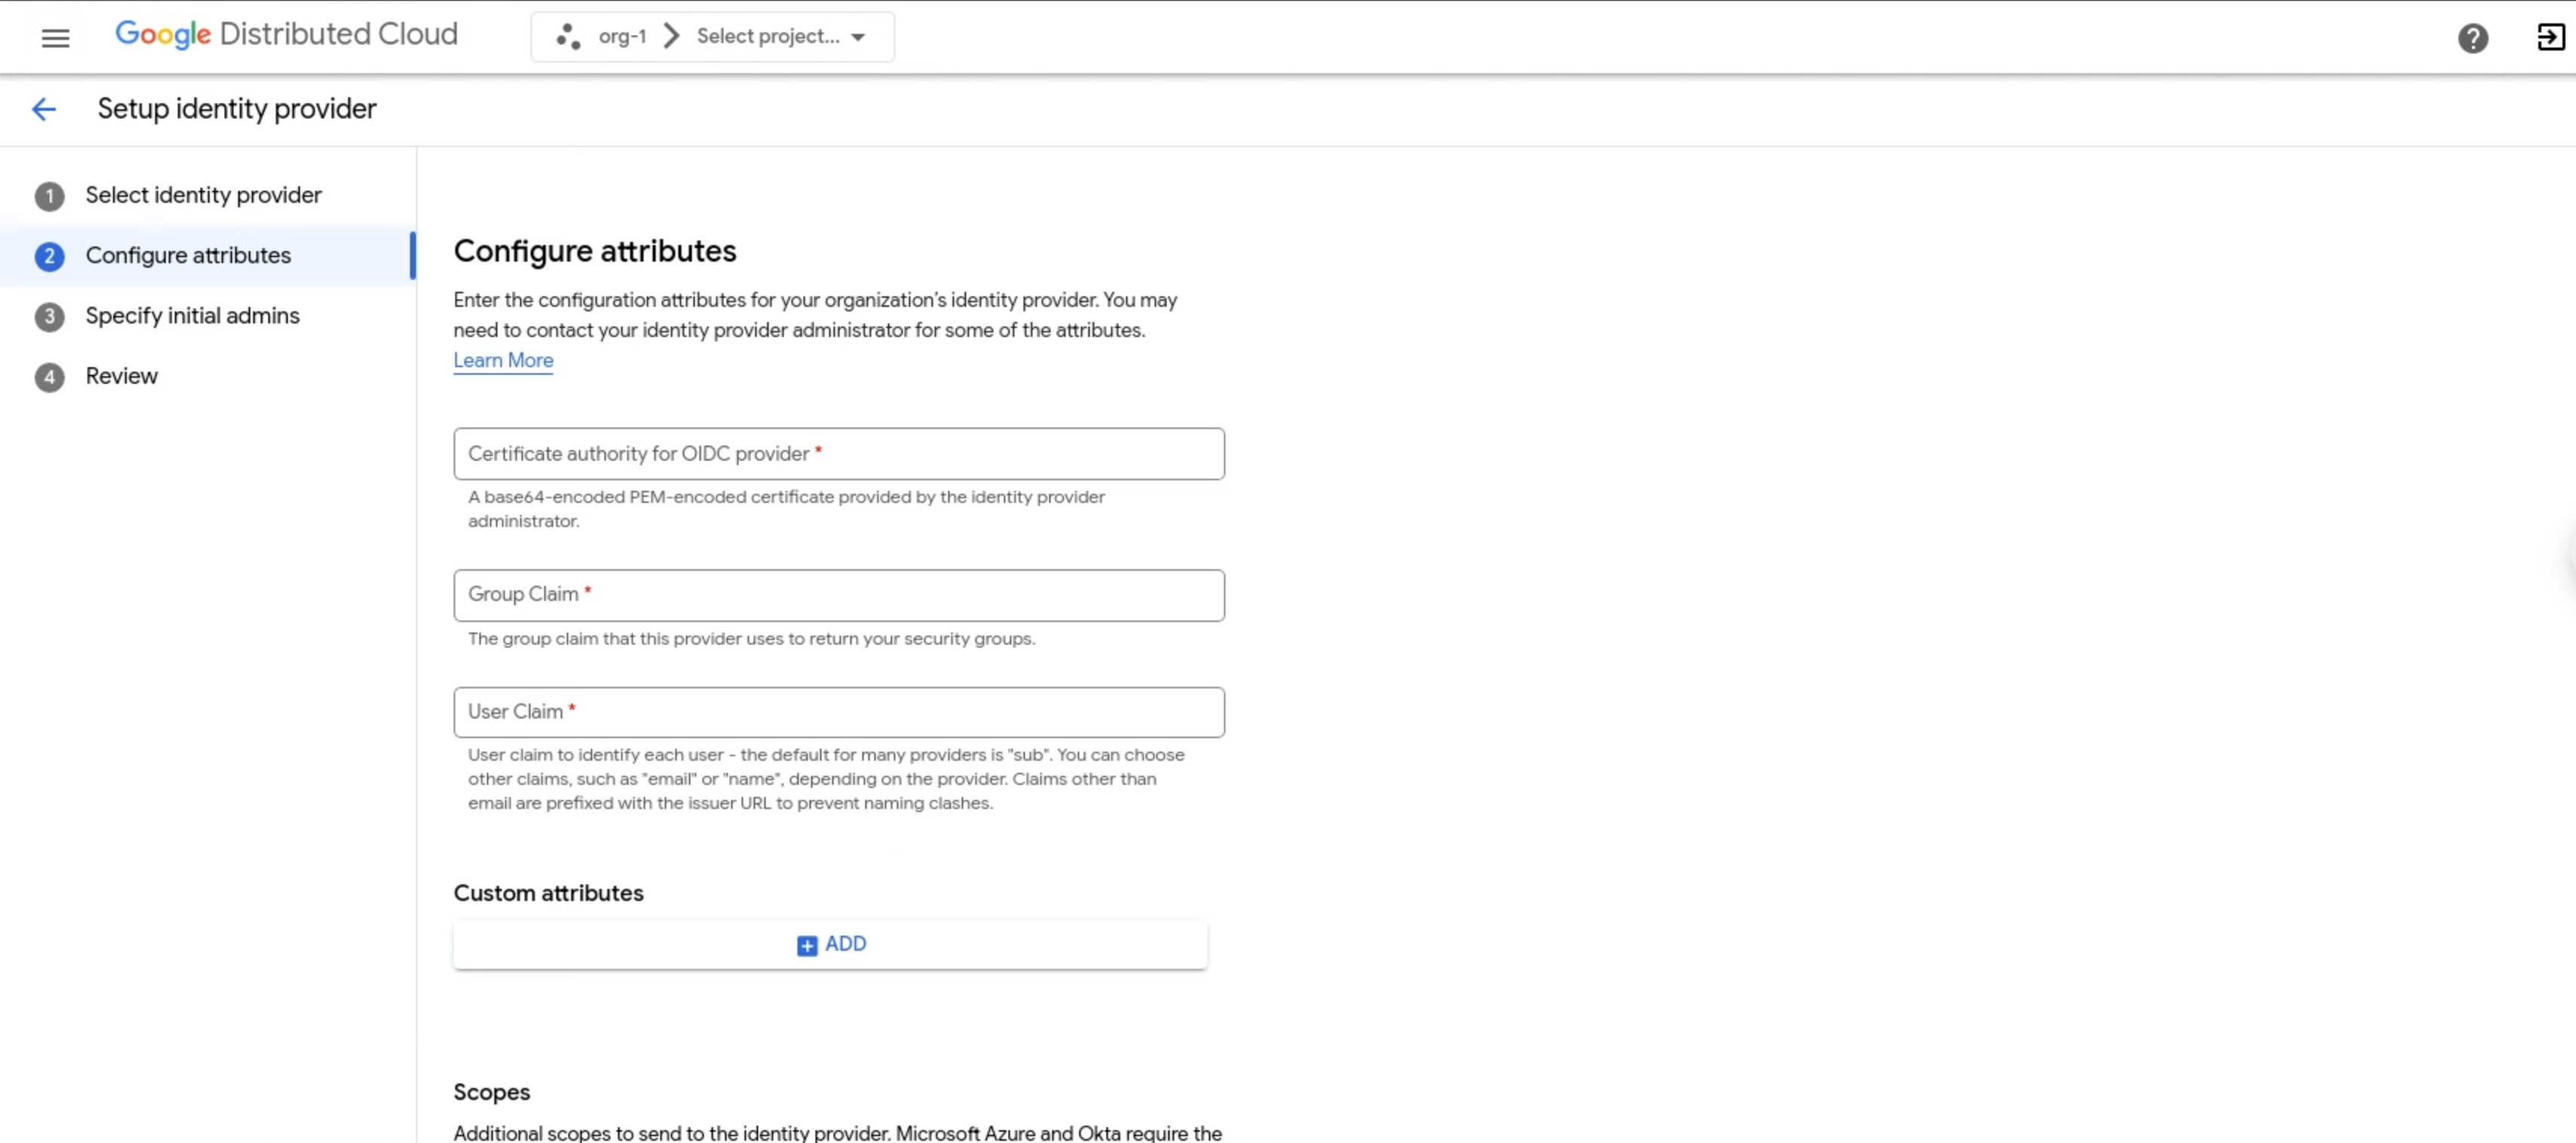Viewport: 2576px width, 1143px height.
Task: Go to Select identity provider step
Action: pyautogui.click(x=203, y=195)
